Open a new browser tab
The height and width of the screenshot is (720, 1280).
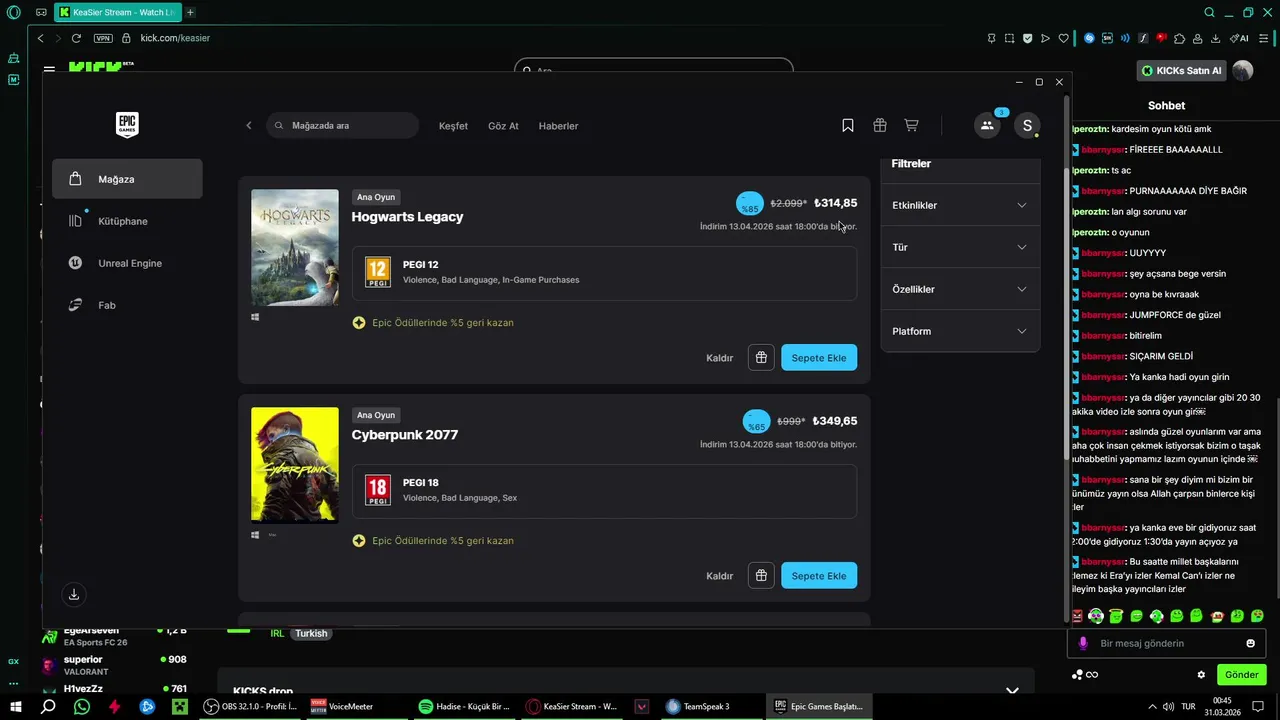click(x=190, y=12)
